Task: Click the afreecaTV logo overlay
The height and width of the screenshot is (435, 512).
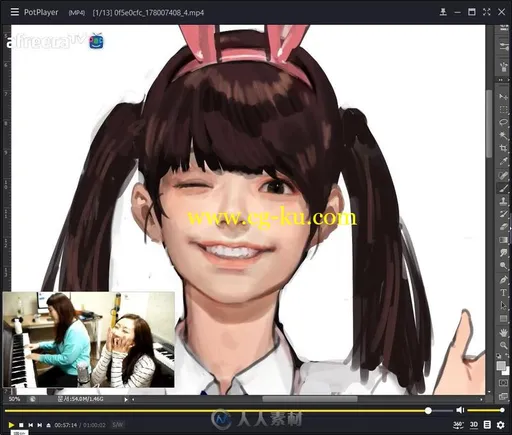Action: coord(55,41)
